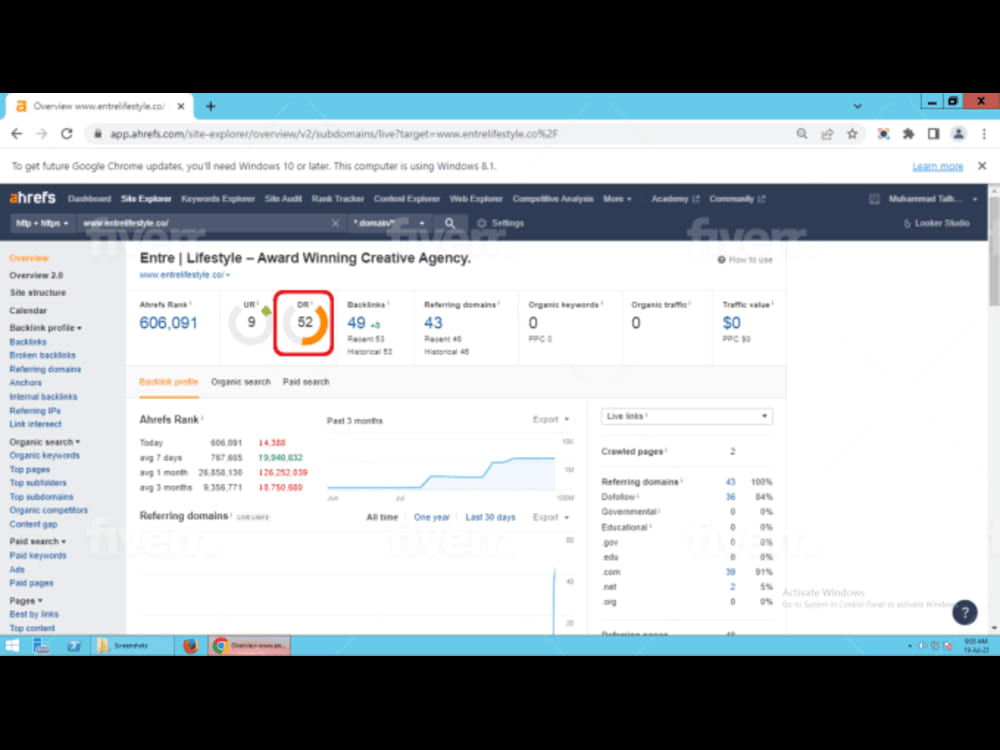The height and width of the screenshot is (750, 1000).
Task: Dismiss the Chrome update notification bar
Action: (982, 166)
